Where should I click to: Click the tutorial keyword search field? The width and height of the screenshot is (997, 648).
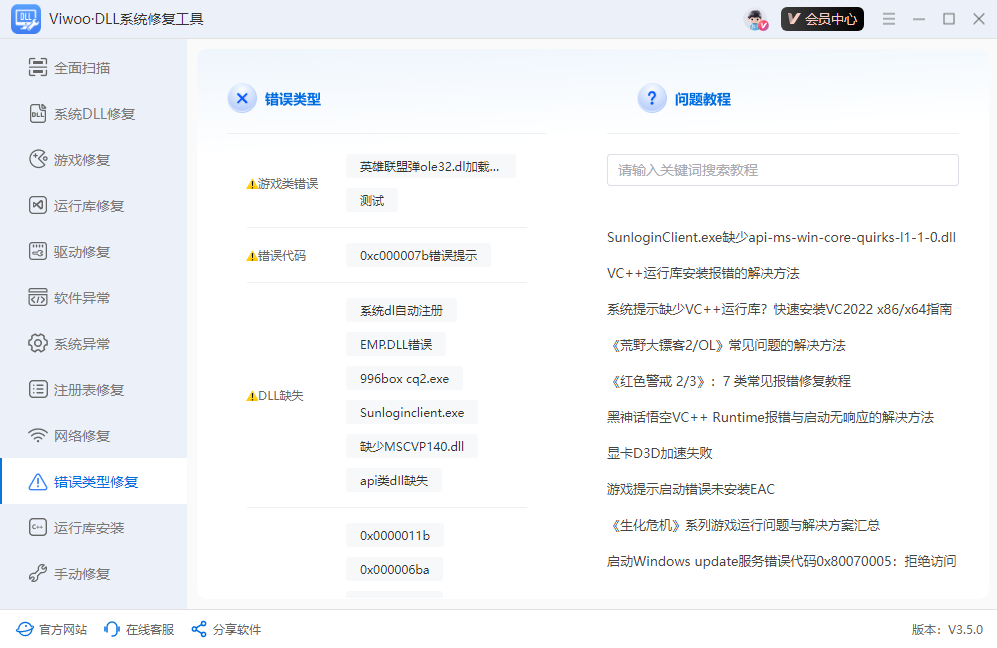783,170
